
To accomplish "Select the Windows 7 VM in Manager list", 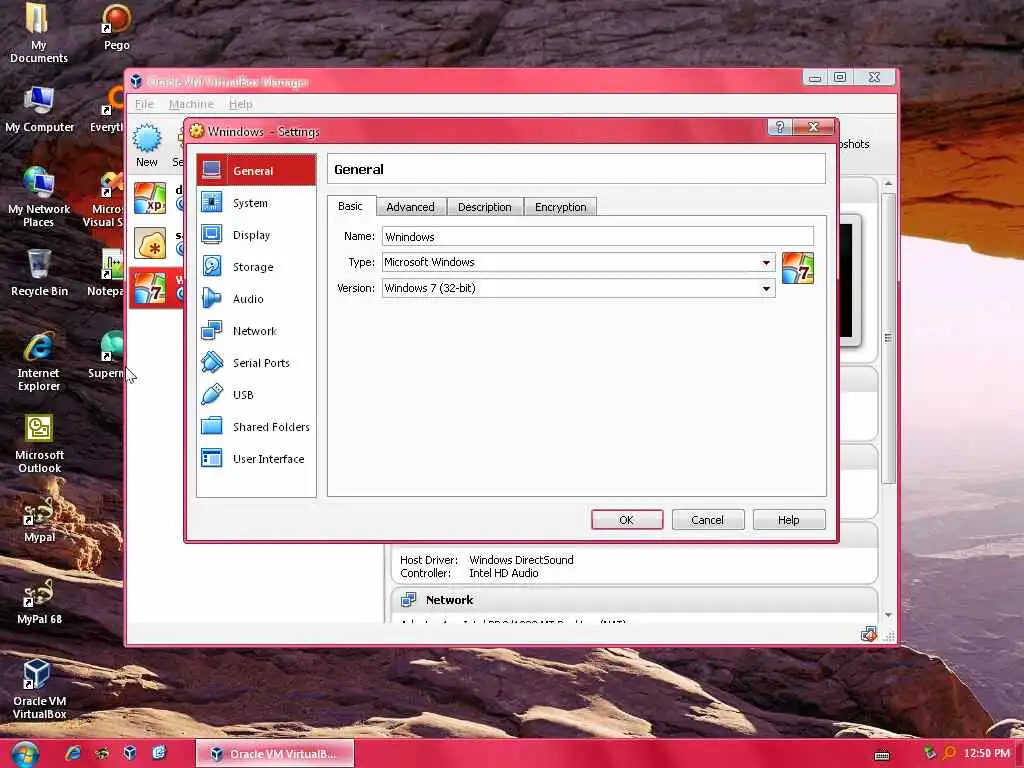I will [x=150, y=288].
